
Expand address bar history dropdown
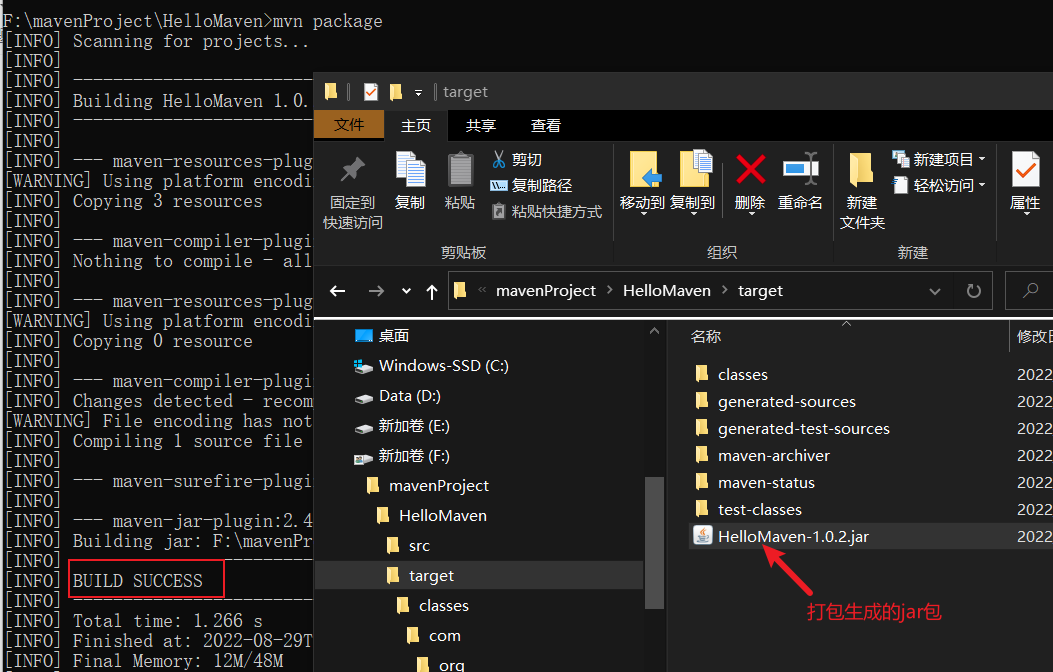click(x=934, y=291)
